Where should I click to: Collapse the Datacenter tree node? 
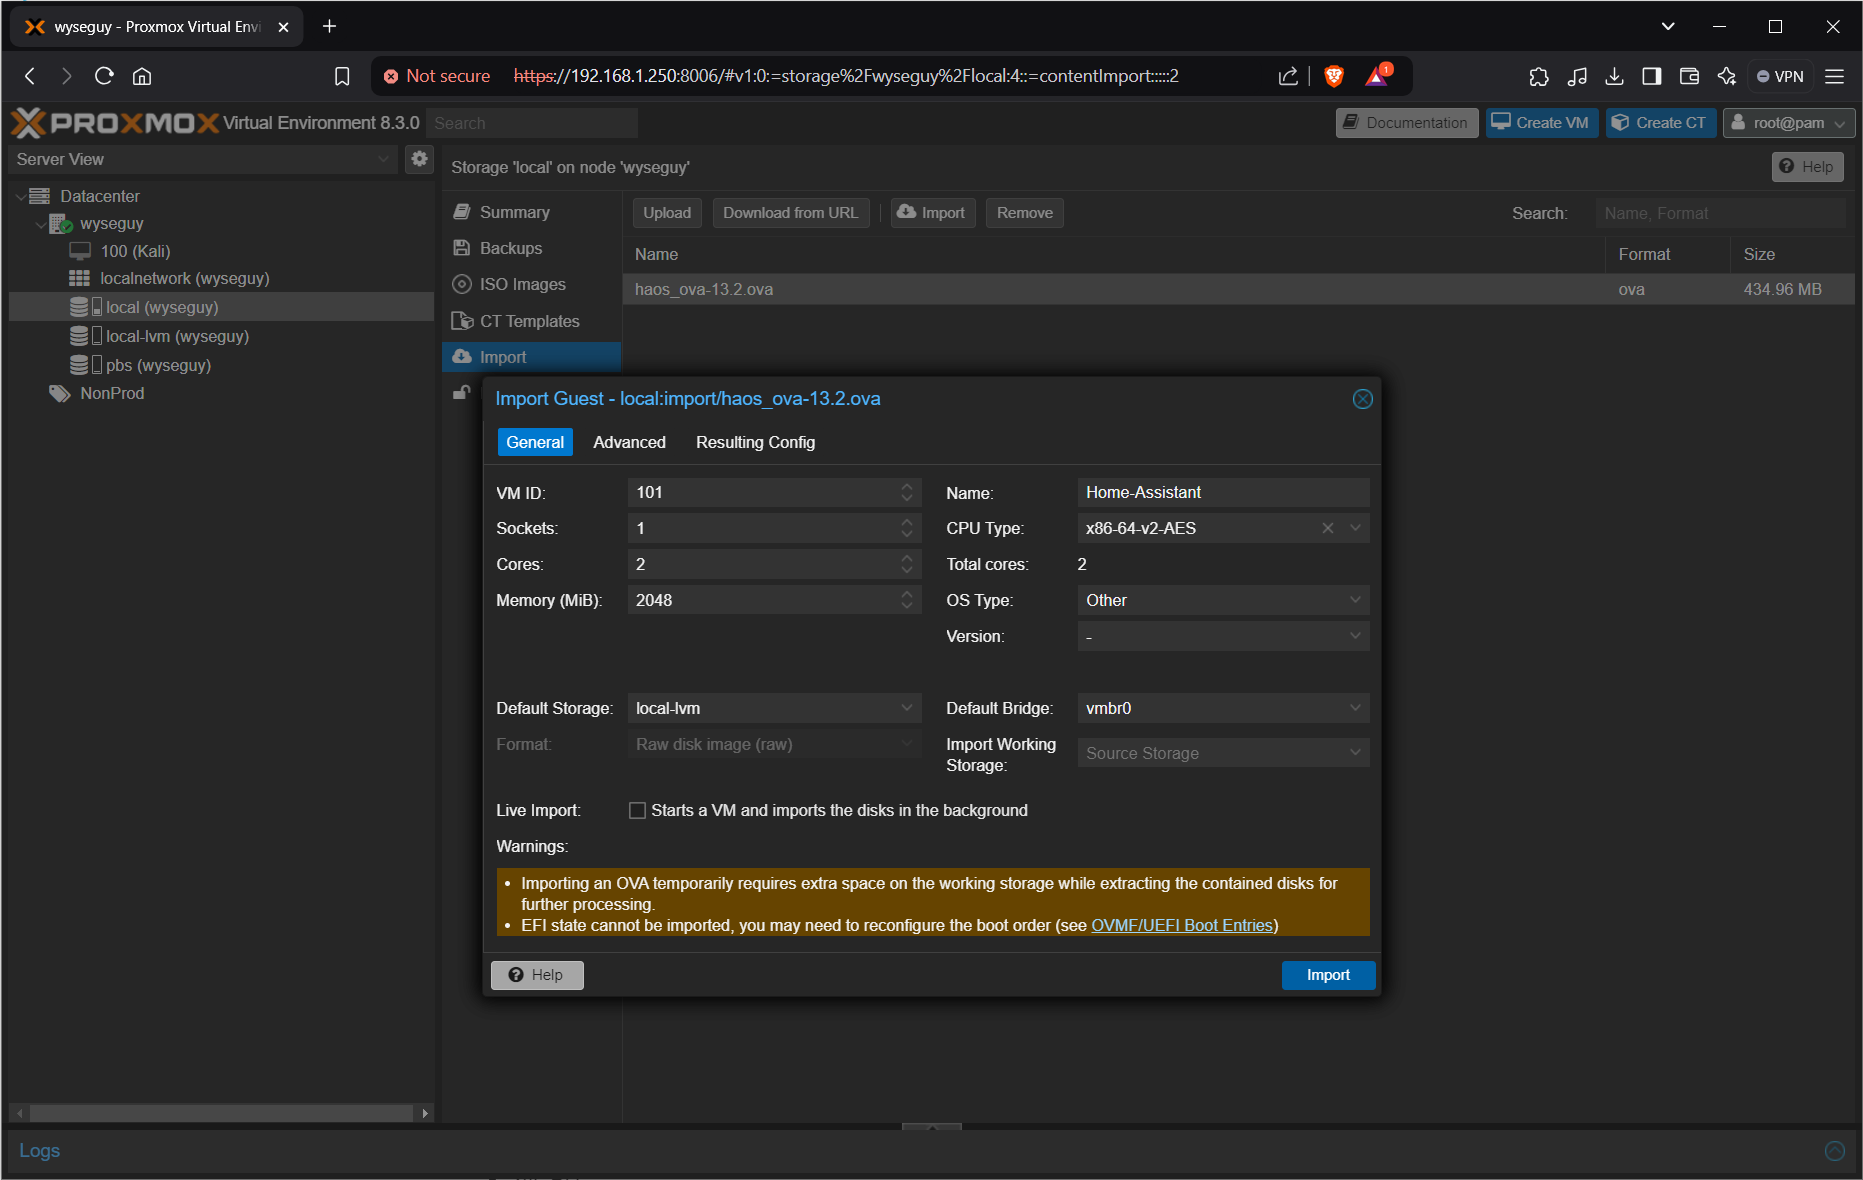[x=20, y=197]
